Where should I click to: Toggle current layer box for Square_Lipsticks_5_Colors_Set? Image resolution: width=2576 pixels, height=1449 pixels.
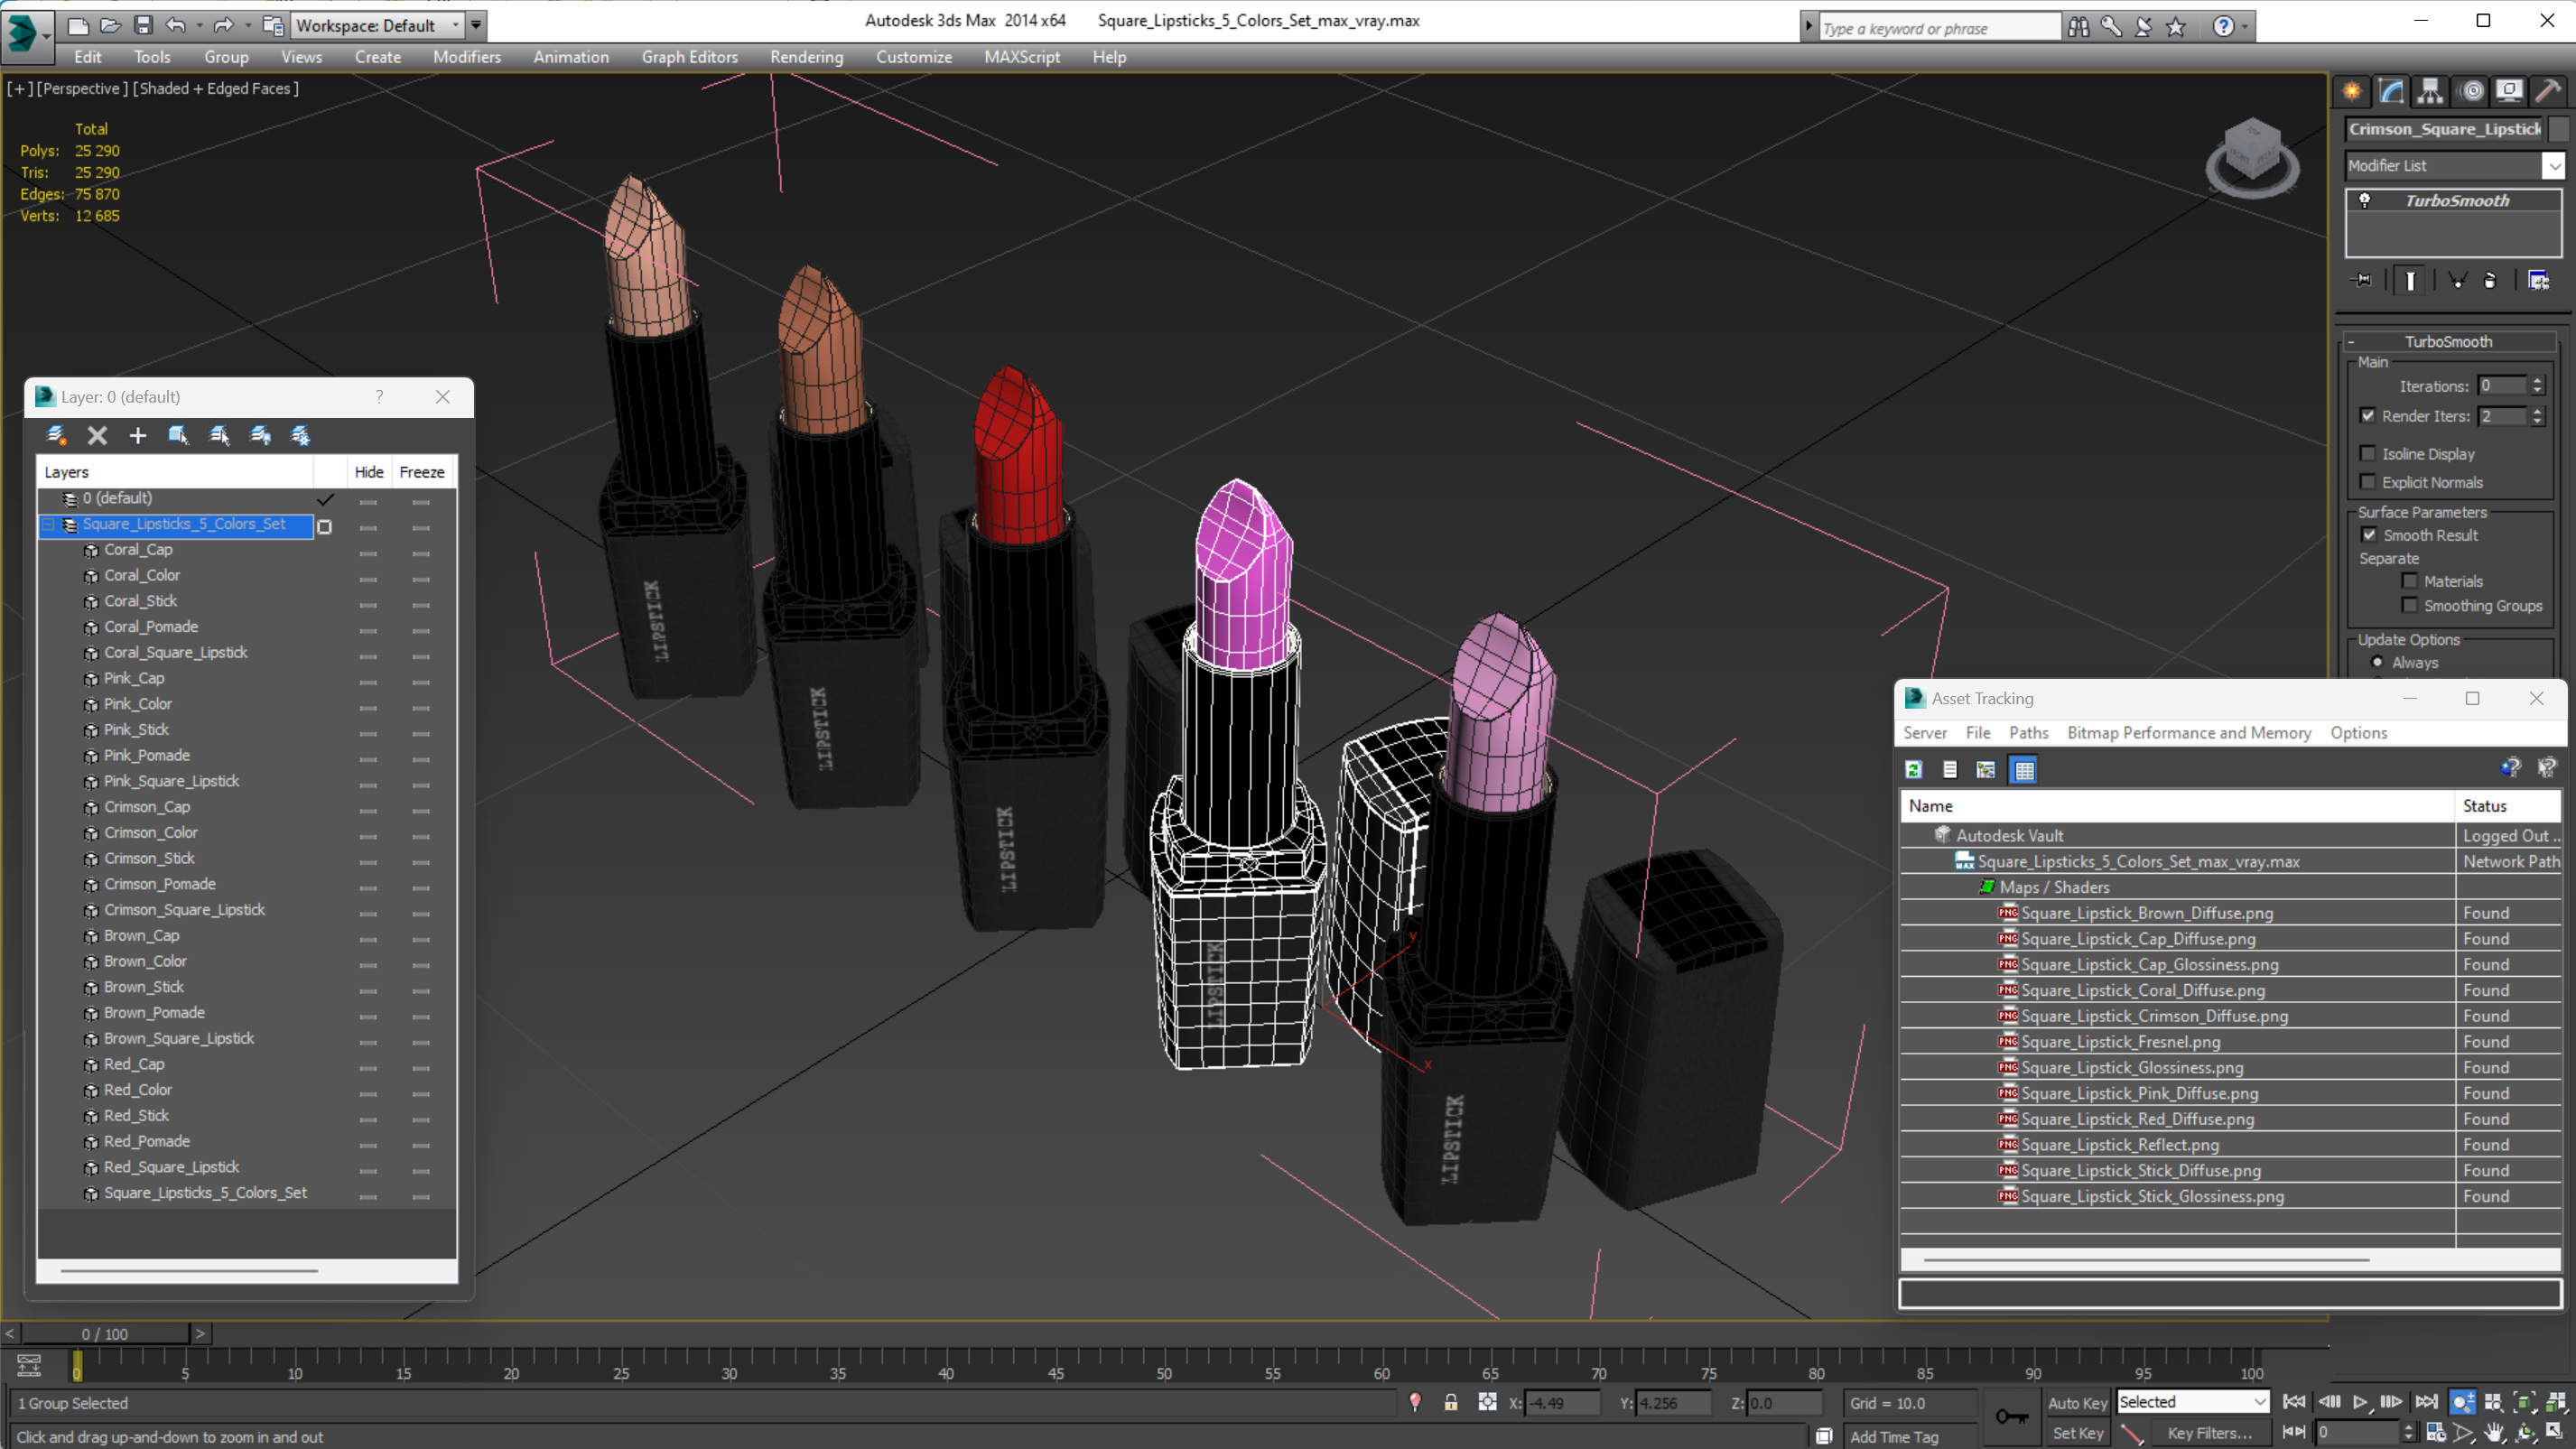(x=324, y=526)
